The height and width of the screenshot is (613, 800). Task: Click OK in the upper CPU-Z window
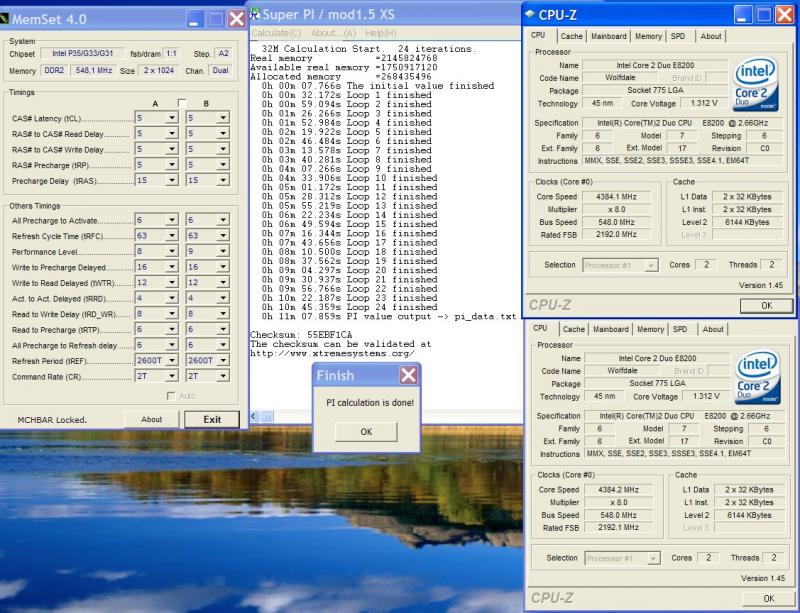tap(766, 305)
